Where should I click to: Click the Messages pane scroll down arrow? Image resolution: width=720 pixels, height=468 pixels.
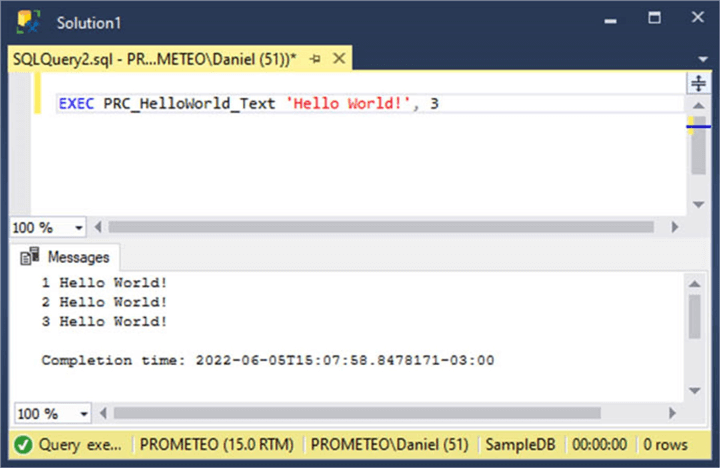pyautogui.click(x=694, y=390)
